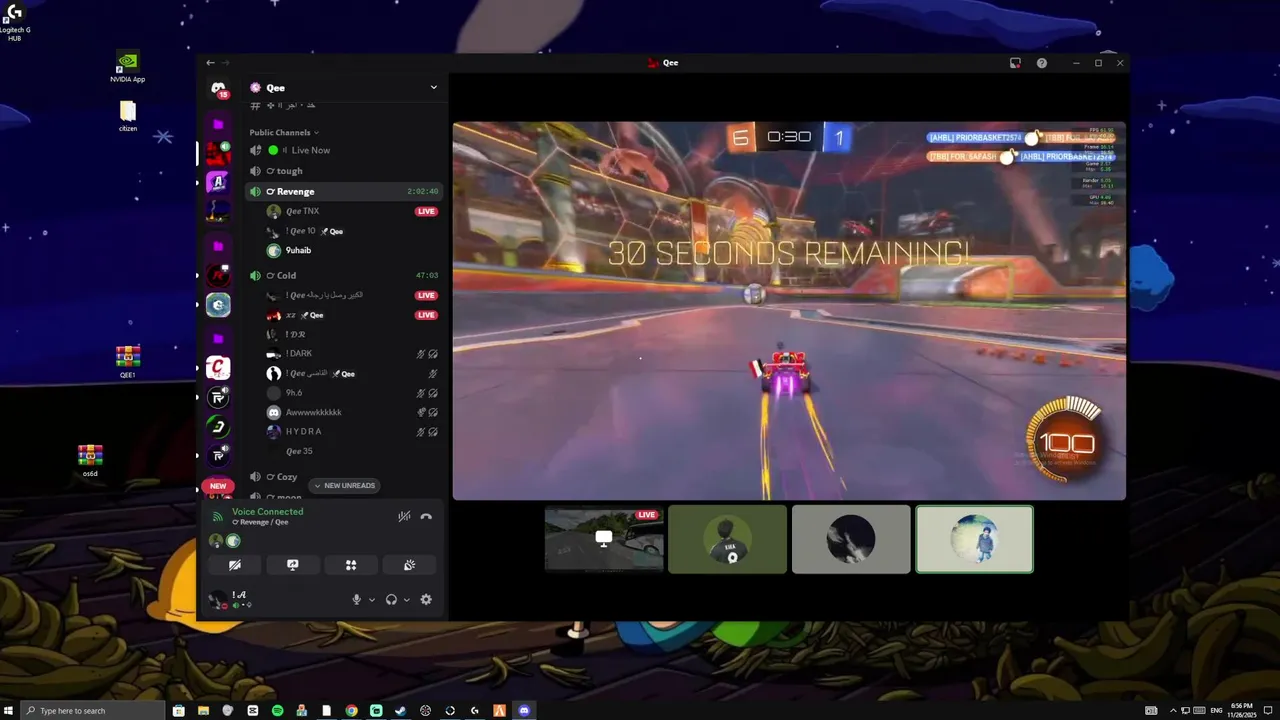Viewport: 1280px width, 720px height.
Task: Click the Windows Start button
Action: tap(9, 710)
